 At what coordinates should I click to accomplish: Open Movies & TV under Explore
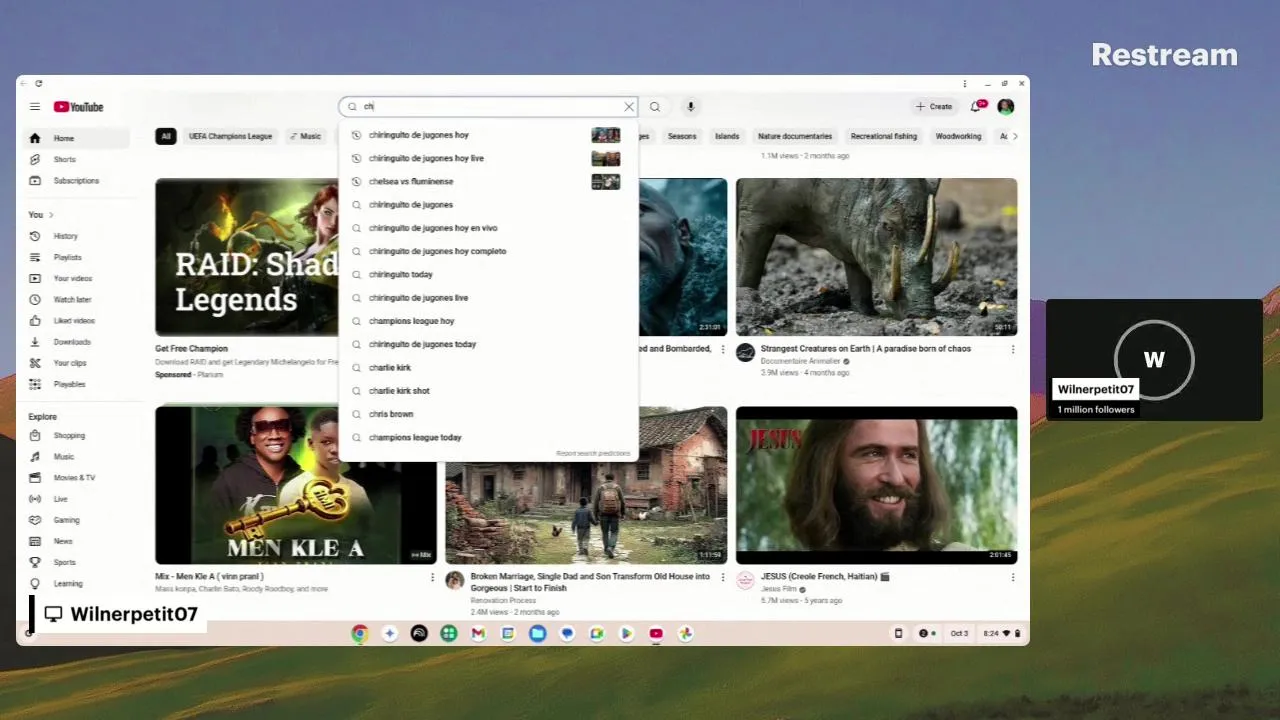click(x=76, y=477)
